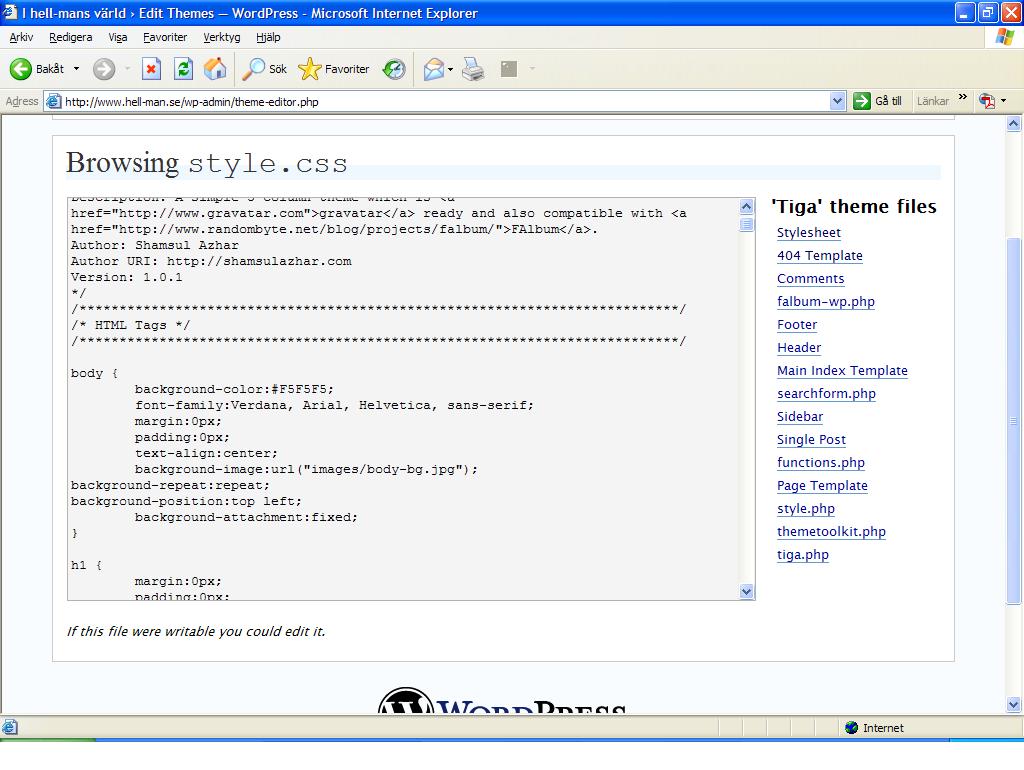Open the Page Template link

[x=822, y=485]
